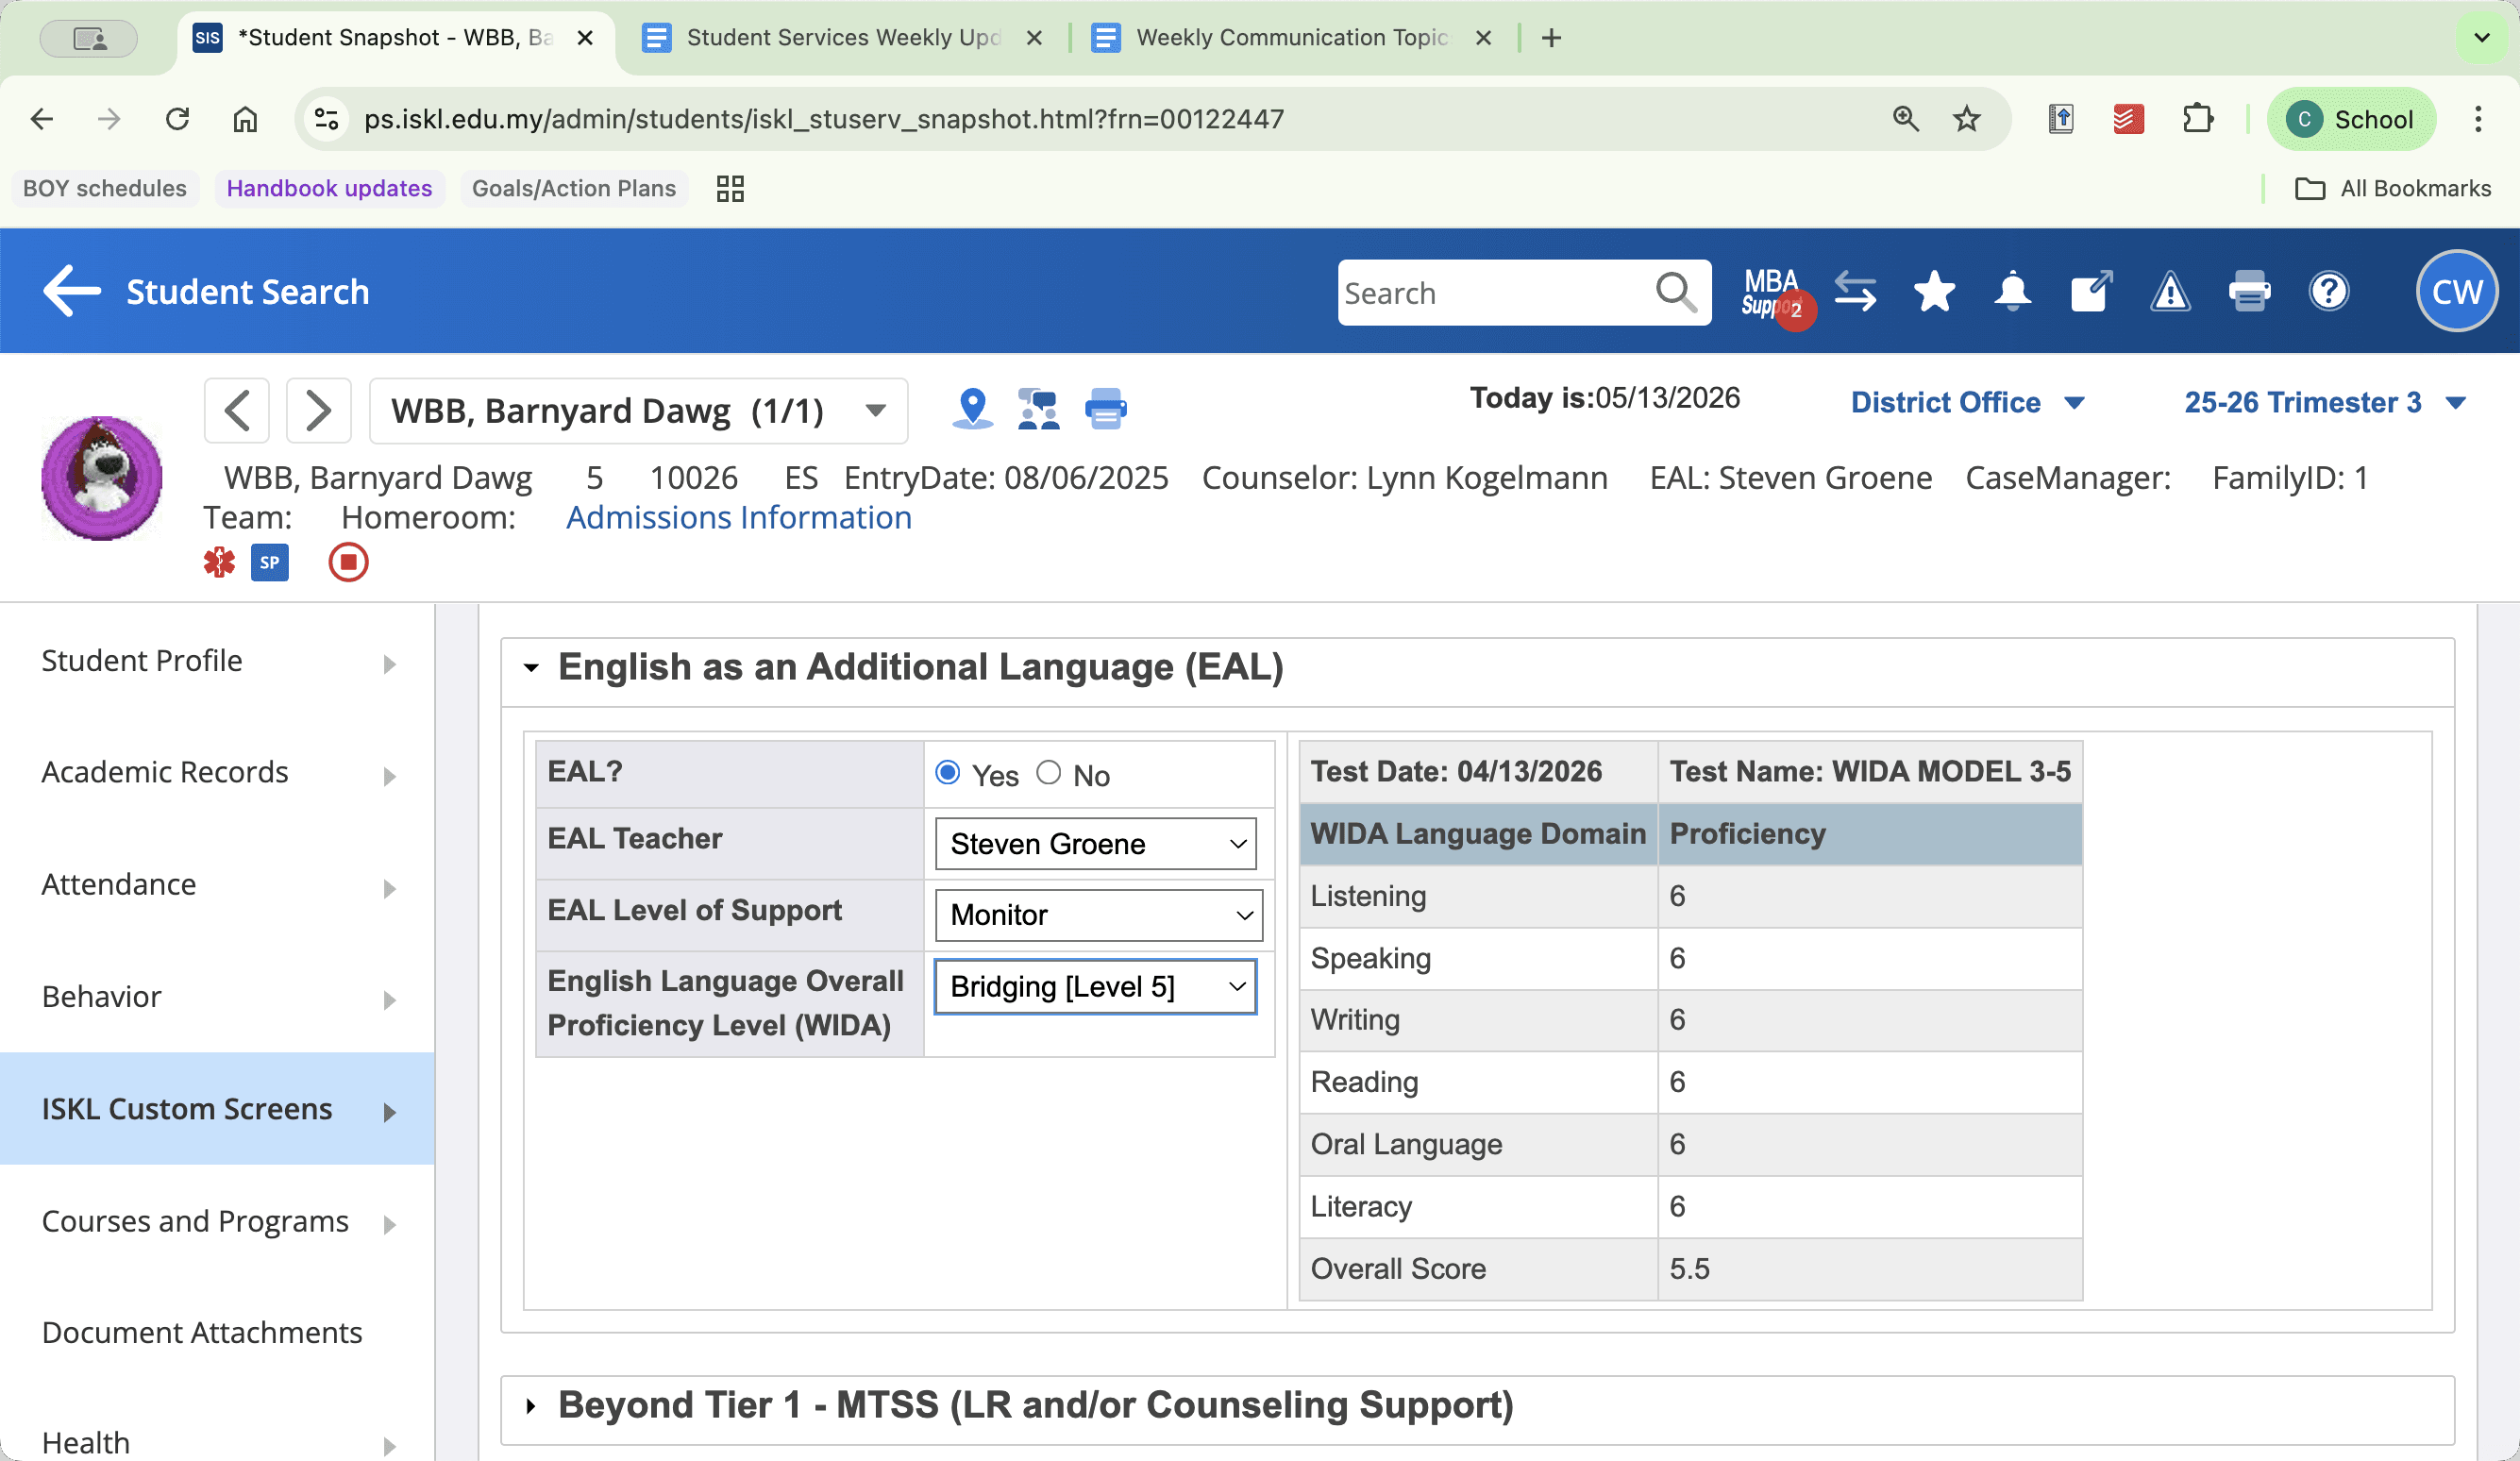Open the help question mark icon
The height and width of the screenshot is (1461, 2520).
[2328, 292]
